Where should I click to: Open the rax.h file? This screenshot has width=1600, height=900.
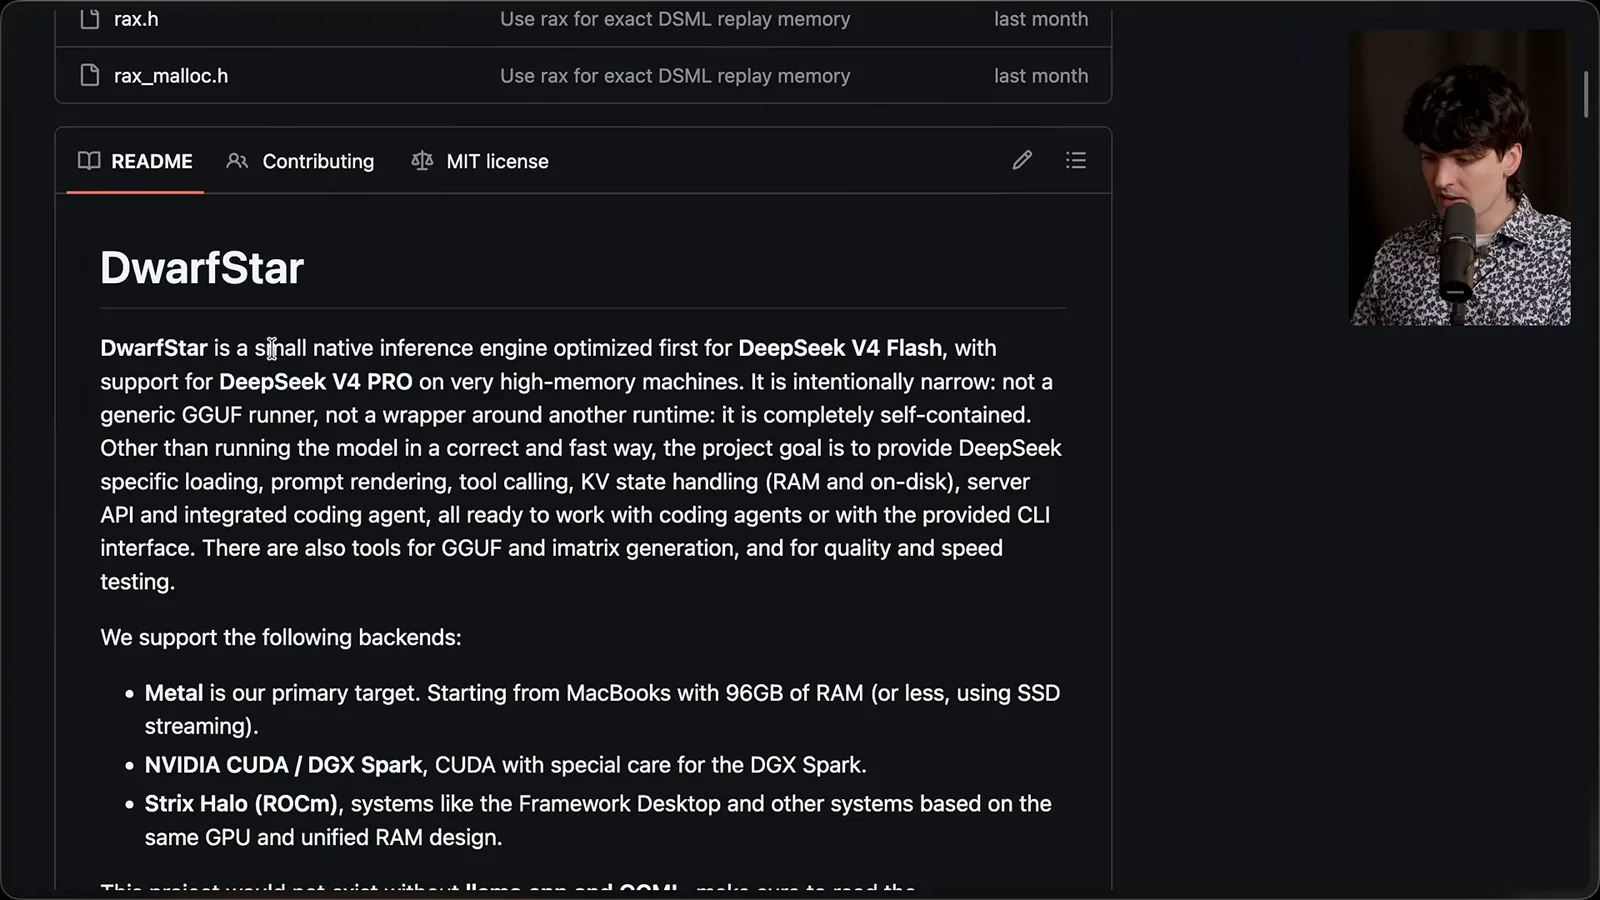136,19
